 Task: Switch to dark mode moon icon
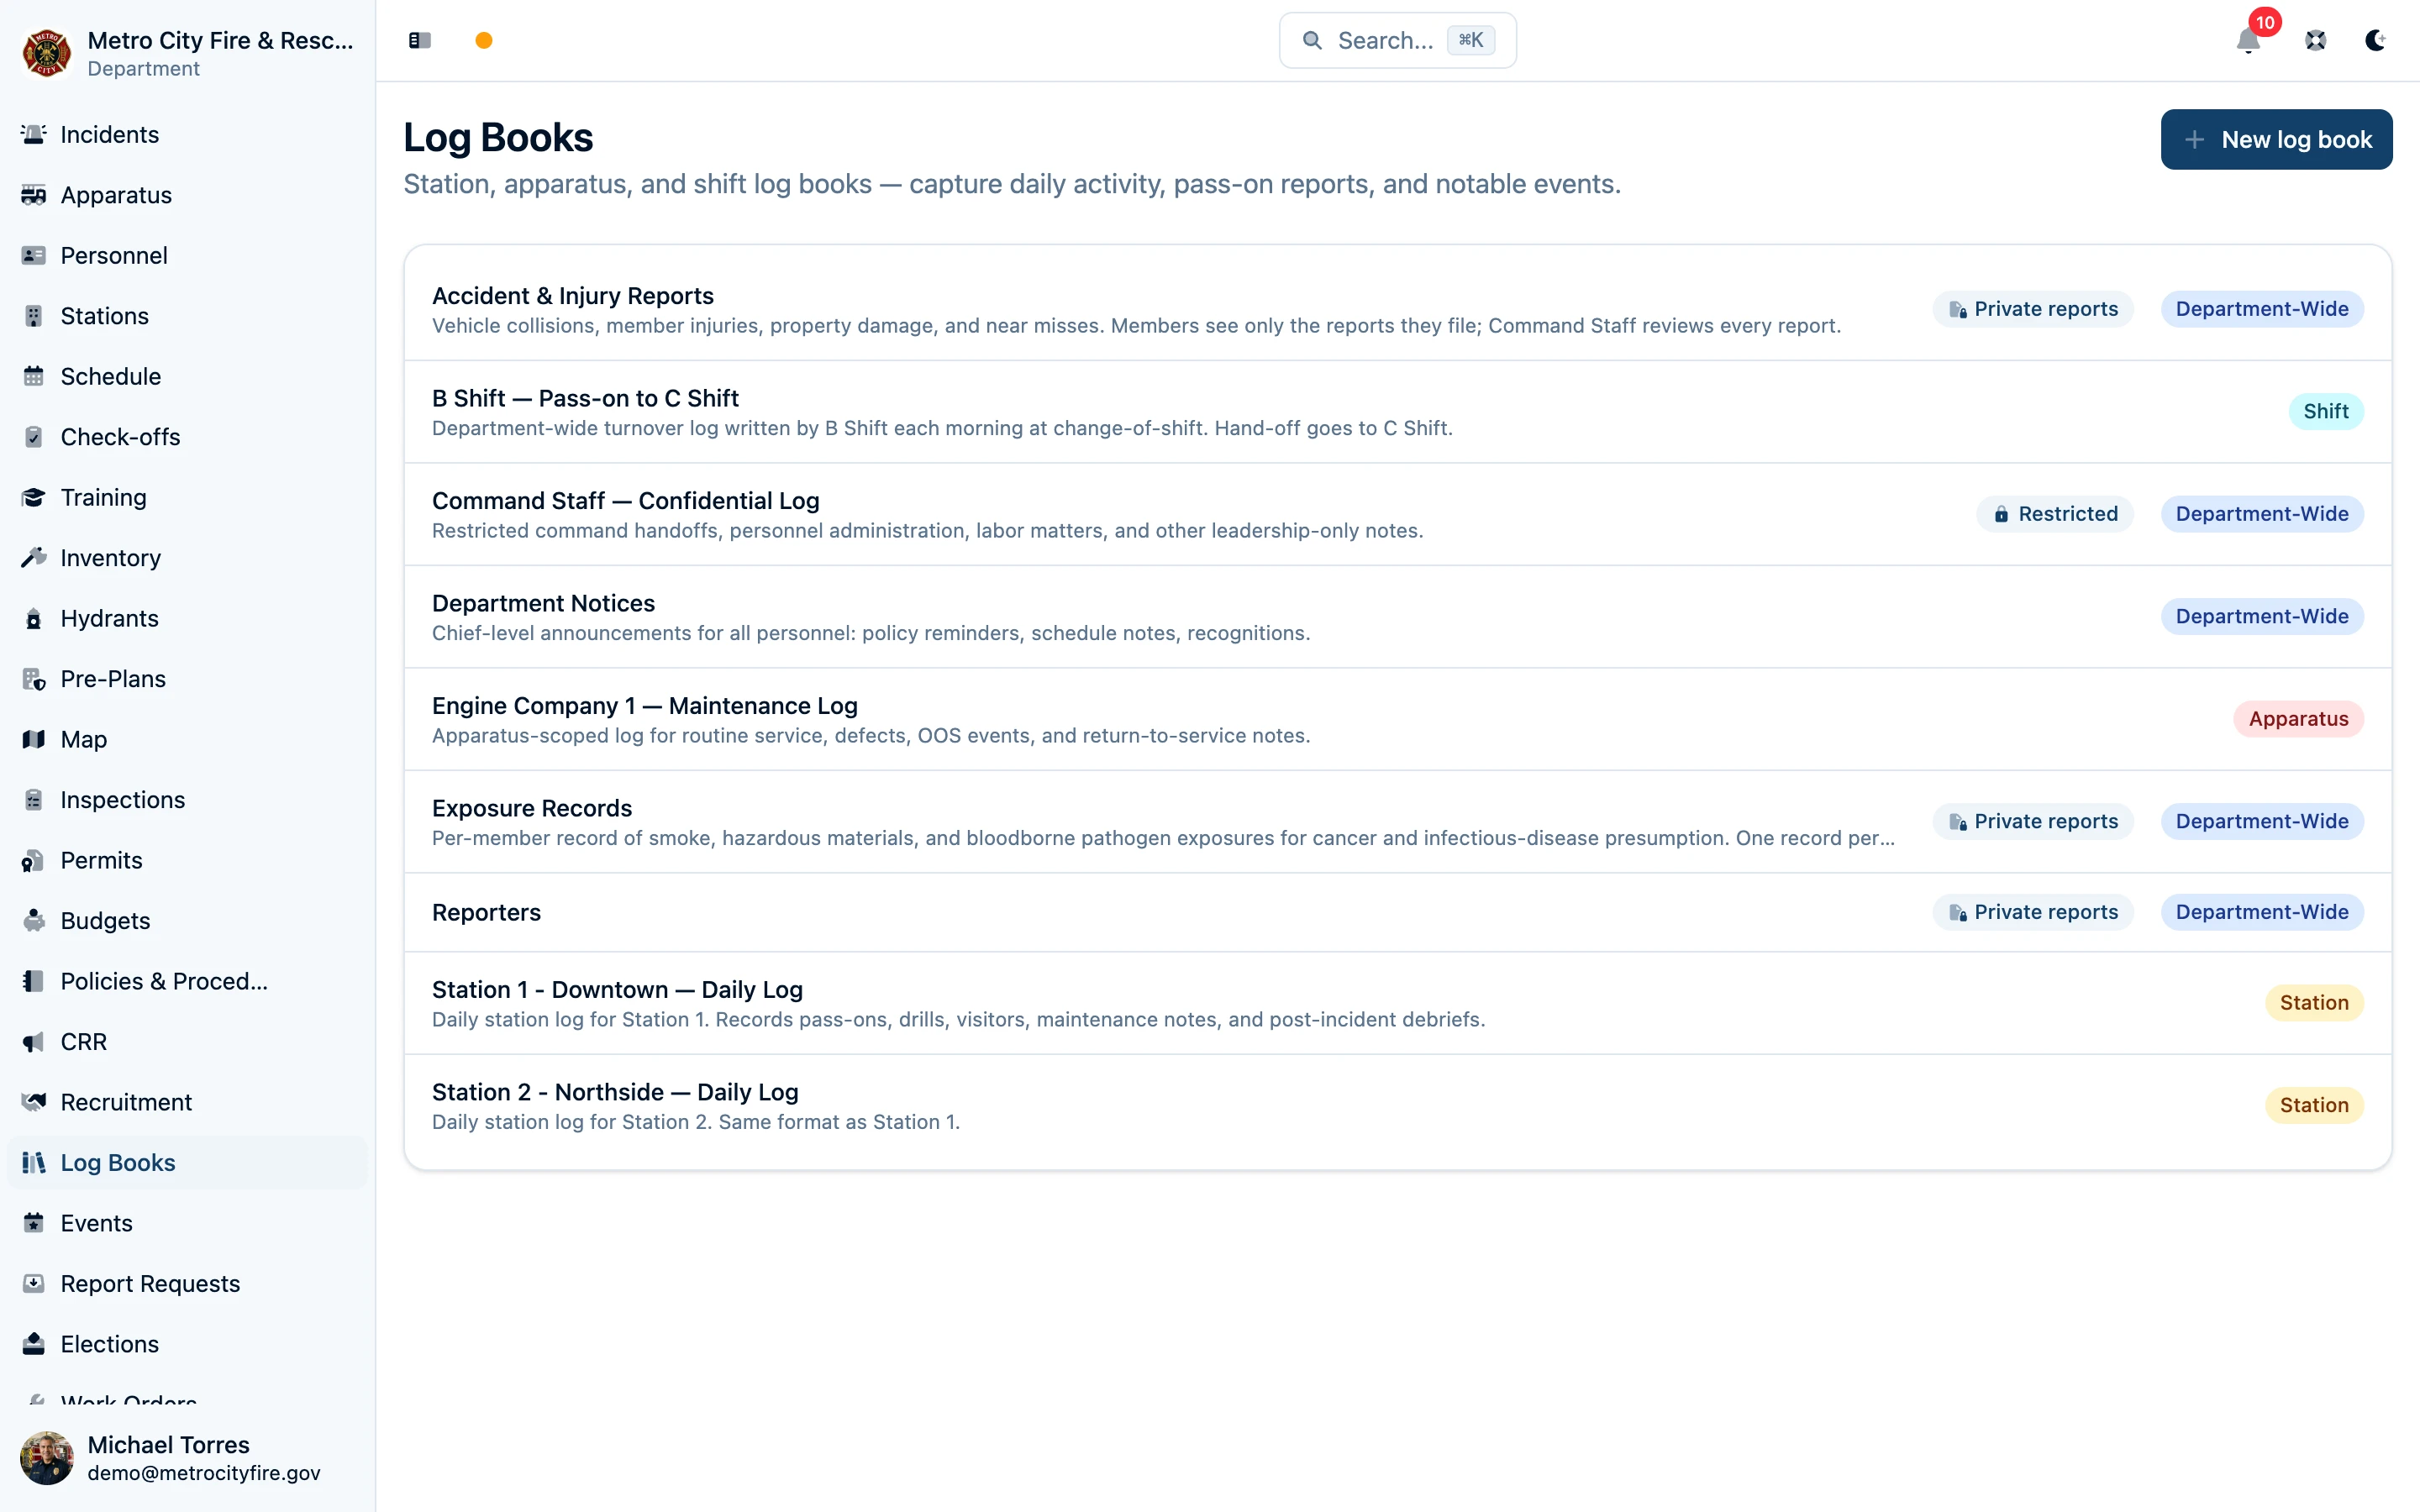[2375, 40]
